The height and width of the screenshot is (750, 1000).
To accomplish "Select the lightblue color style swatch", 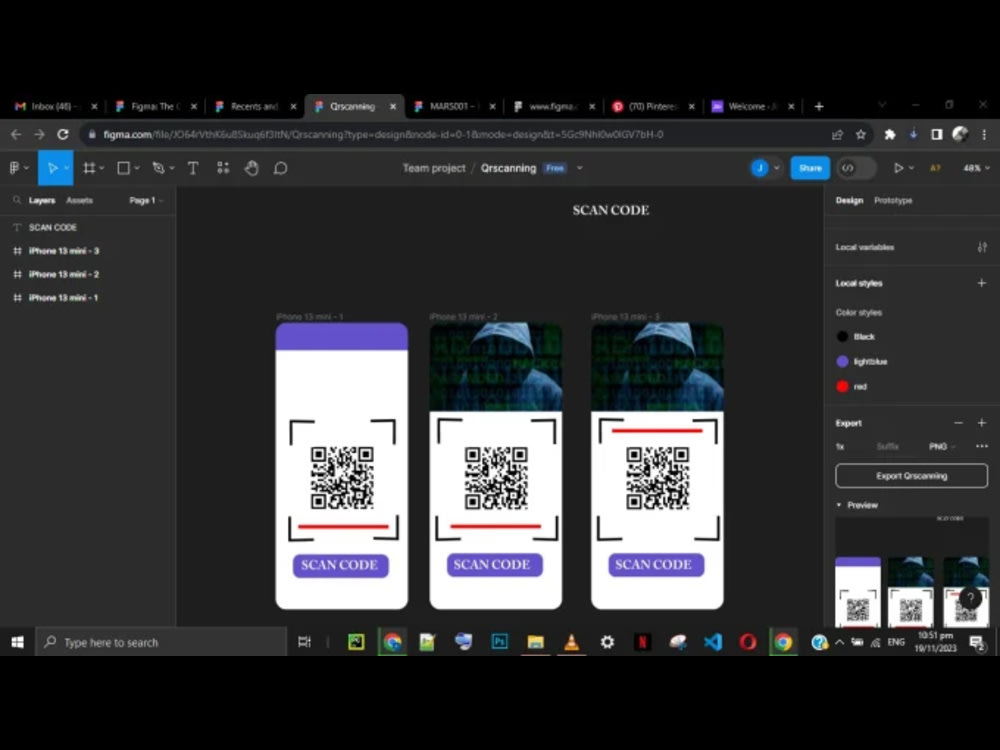I will (842, 362).
